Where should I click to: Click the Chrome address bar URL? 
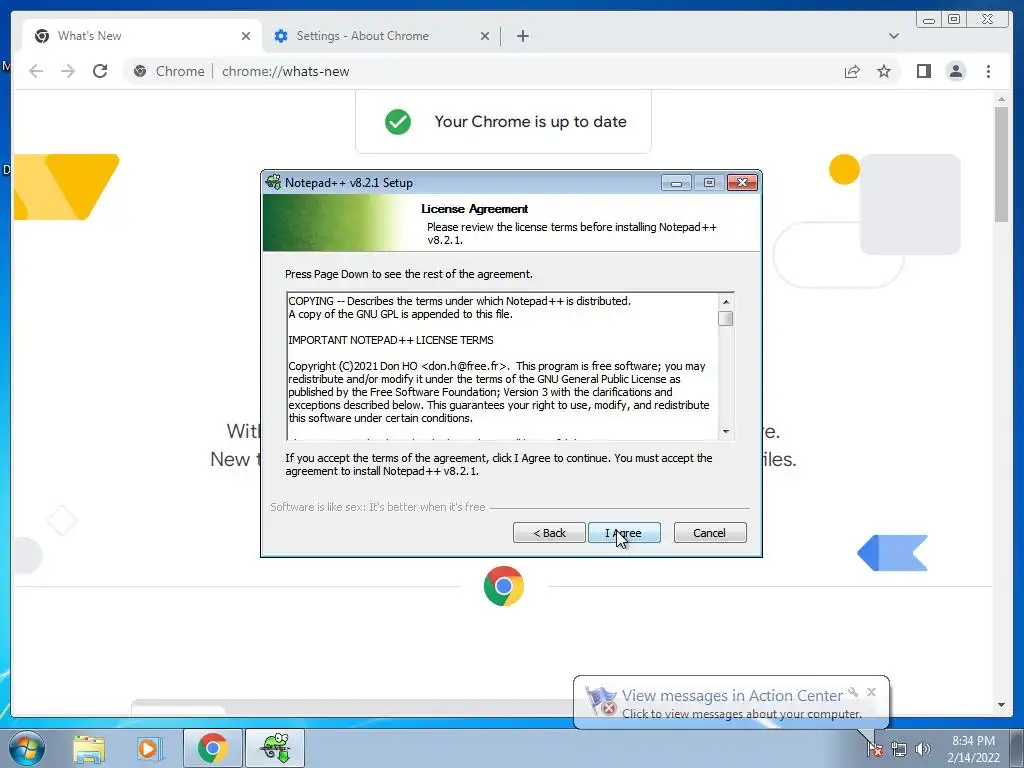(x=285, y=71)
